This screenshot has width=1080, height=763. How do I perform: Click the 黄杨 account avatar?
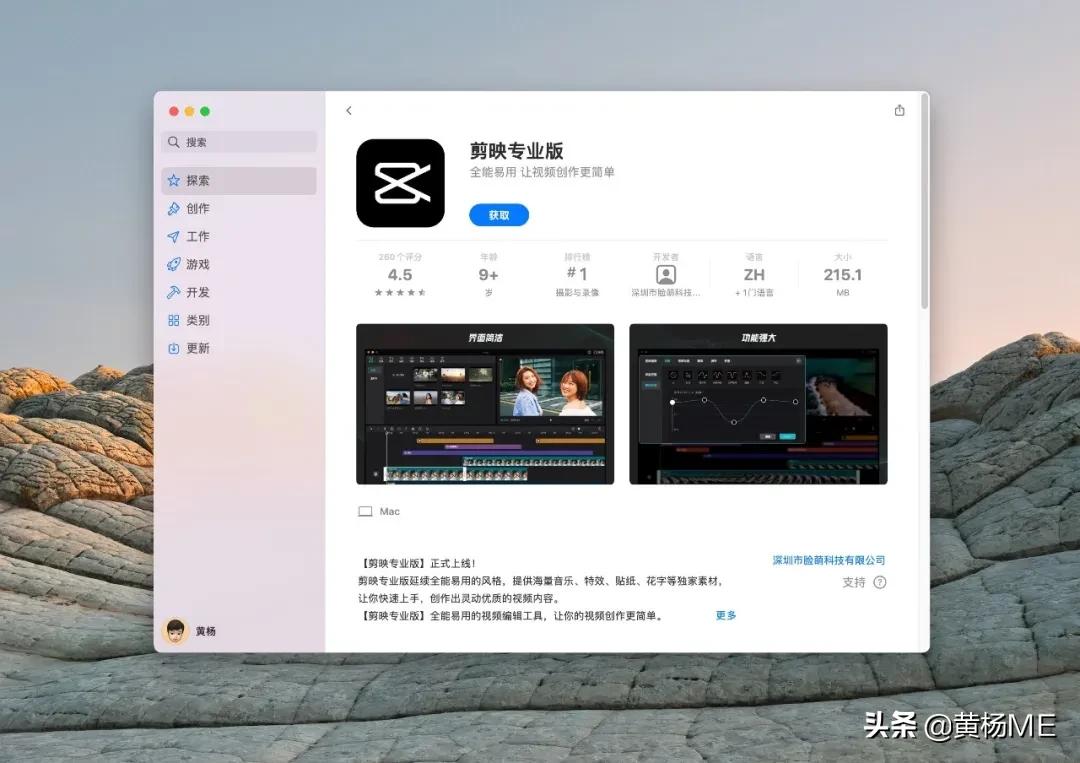coord(176,631)
